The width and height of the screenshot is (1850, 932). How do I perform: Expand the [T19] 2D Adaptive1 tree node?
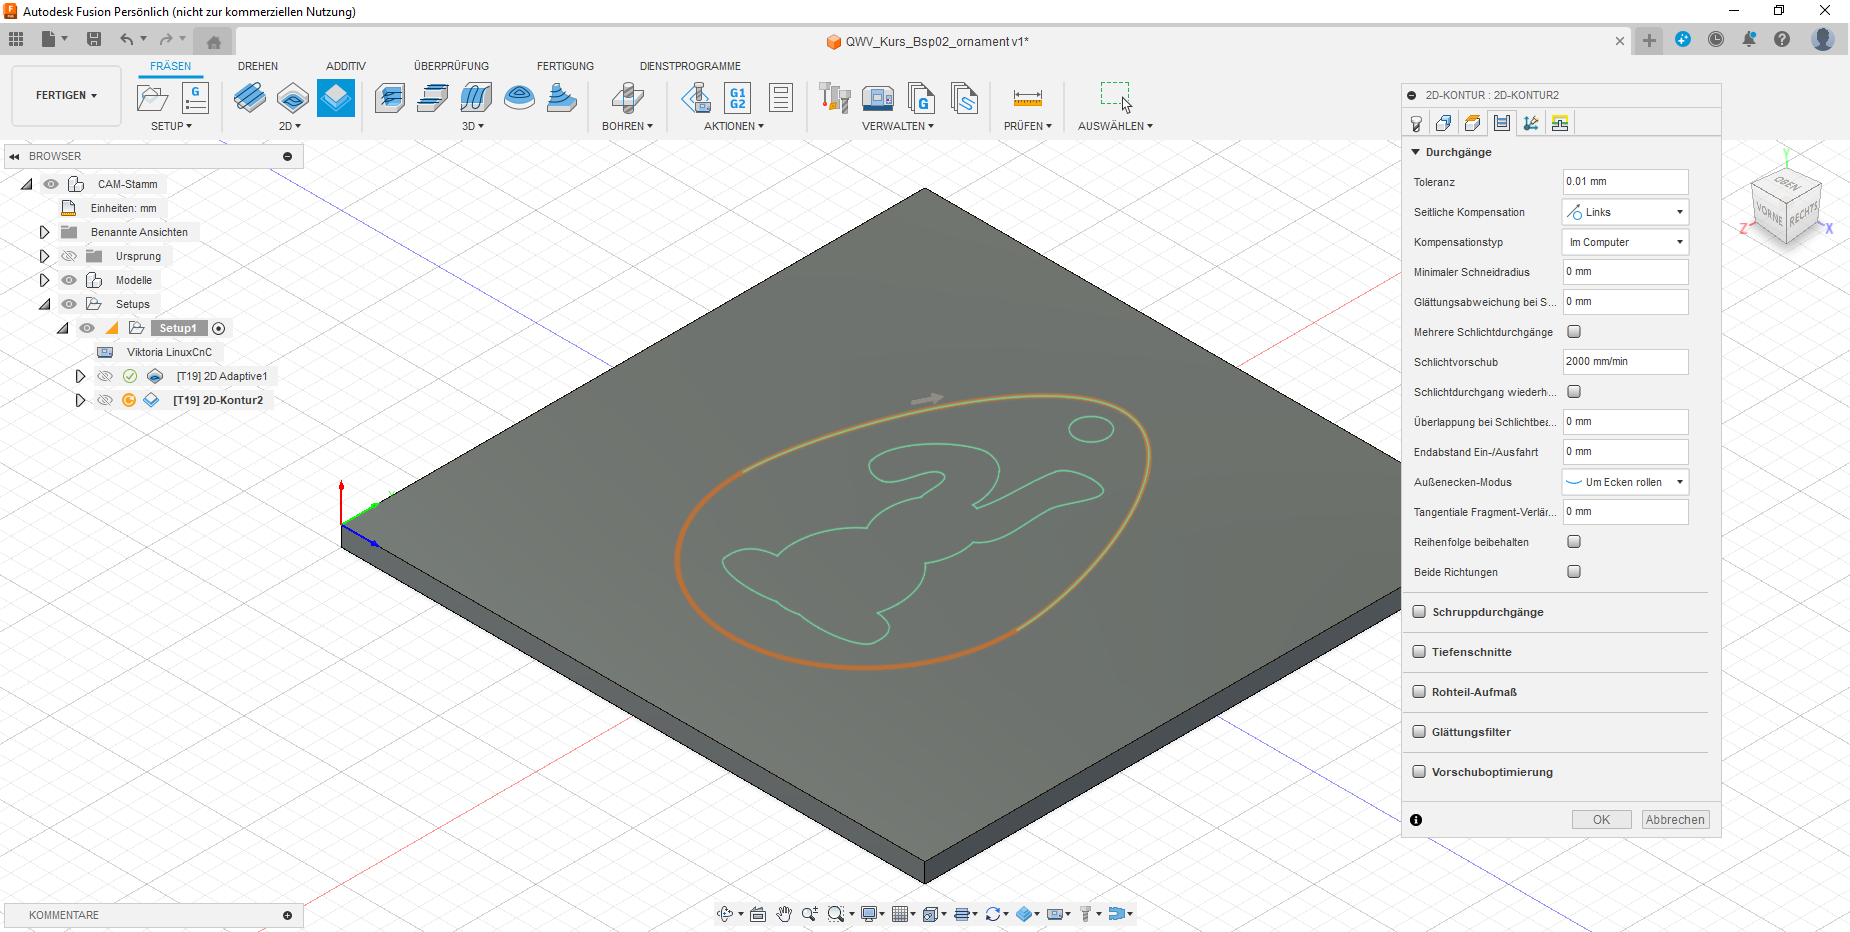pyautogui.click(x=80, y=376)
